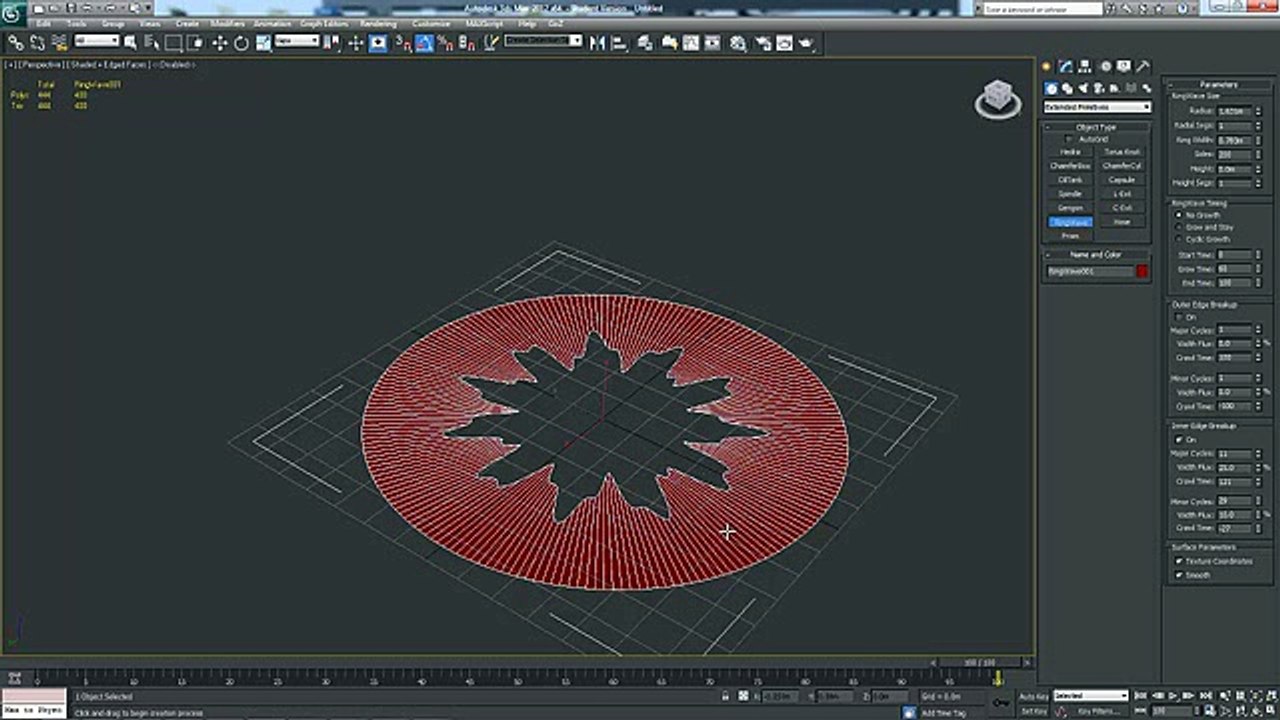1280x720 pixels.
Task: Click the Align tool icon
Action: point(619,43)
